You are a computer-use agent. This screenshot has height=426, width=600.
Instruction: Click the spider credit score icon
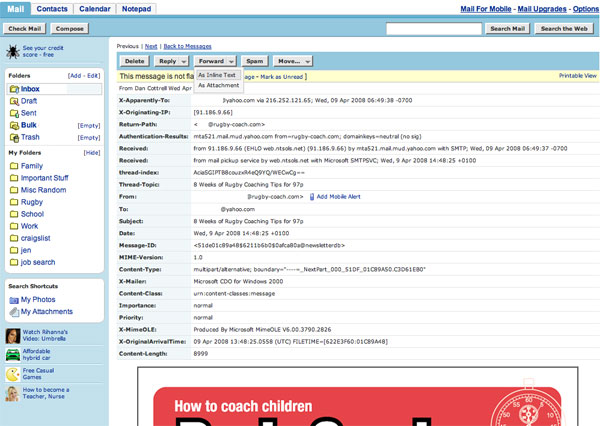(13, 51)
